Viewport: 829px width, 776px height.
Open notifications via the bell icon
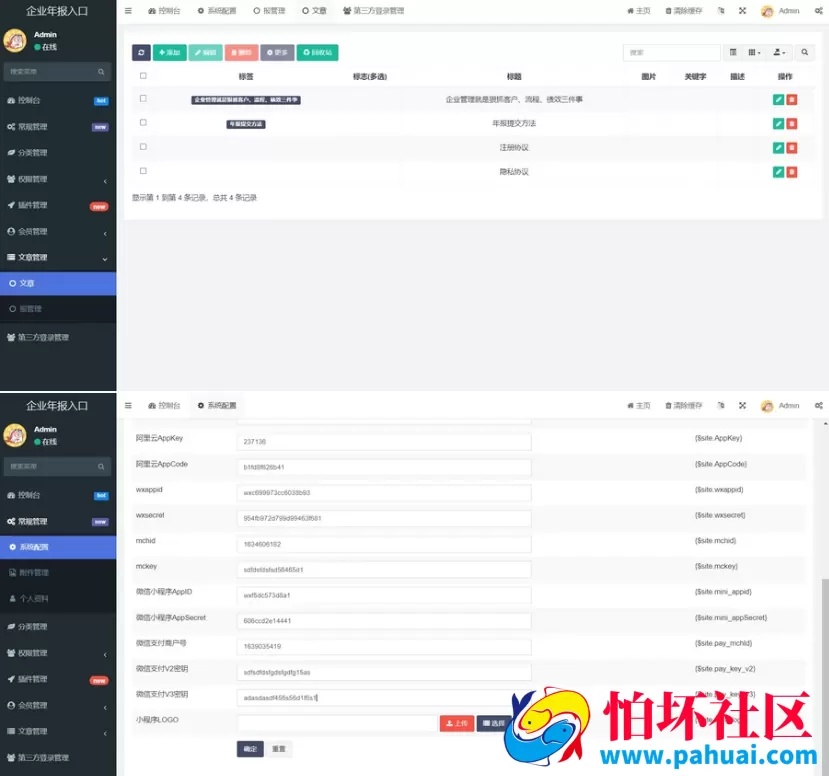click(x=719, y=11)
